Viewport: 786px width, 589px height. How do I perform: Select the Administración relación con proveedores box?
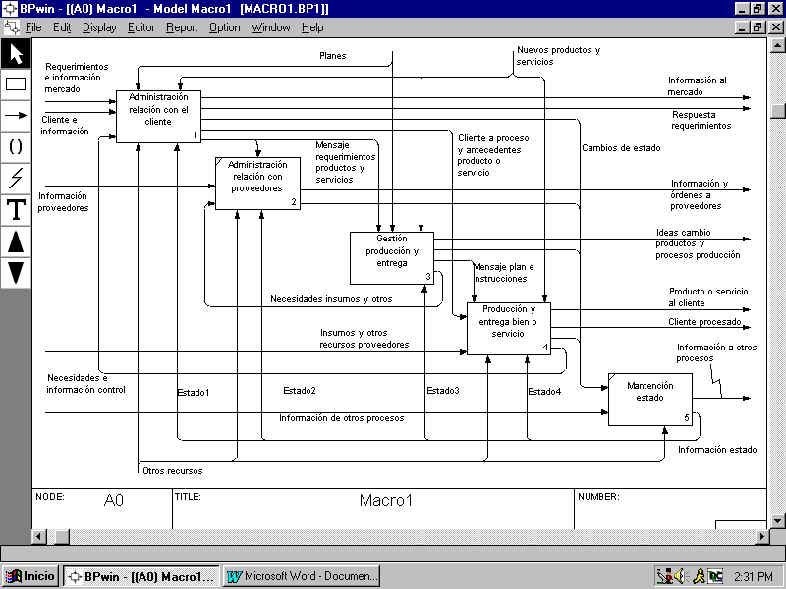point(258,183)
